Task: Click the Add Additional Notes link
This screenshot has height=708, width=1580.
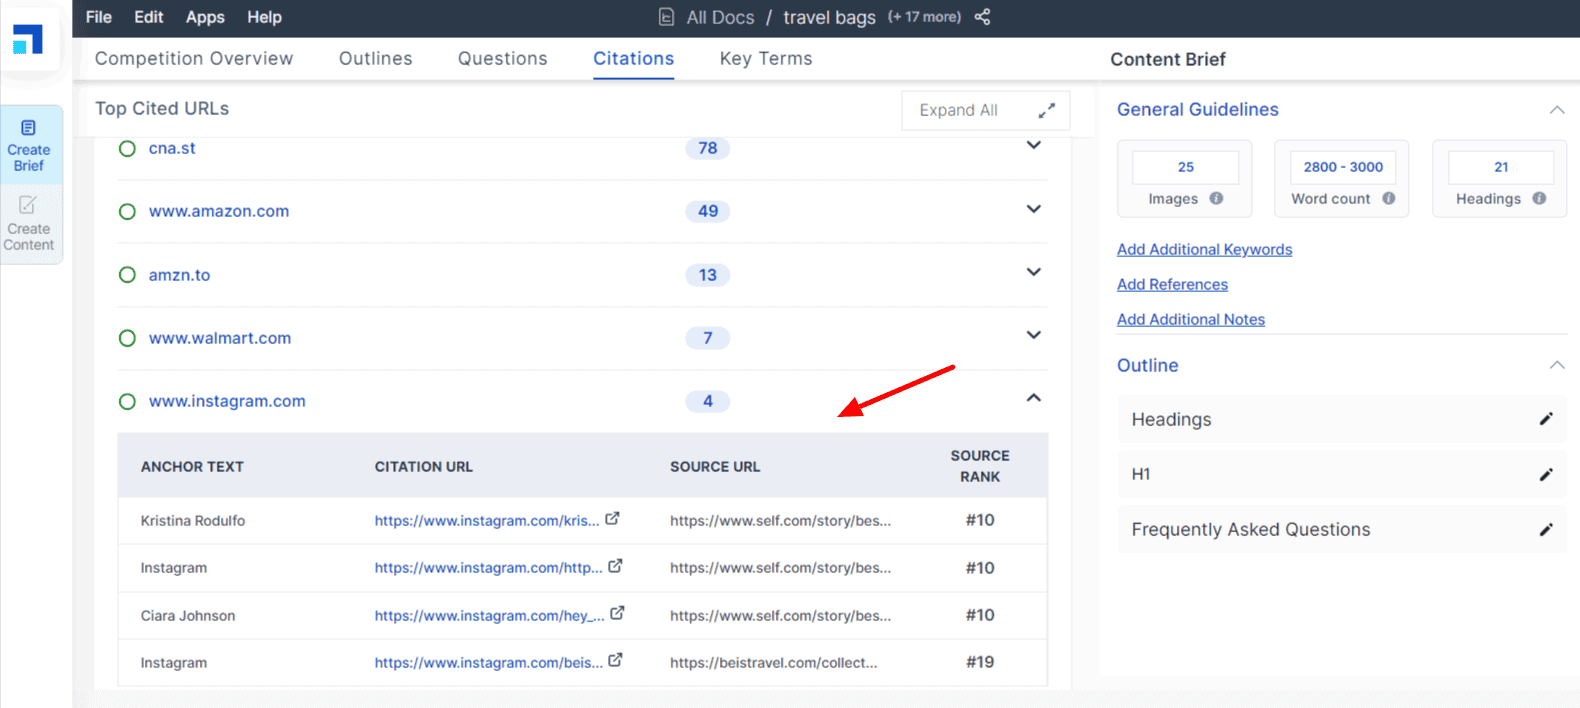Action: point(1191,319)
